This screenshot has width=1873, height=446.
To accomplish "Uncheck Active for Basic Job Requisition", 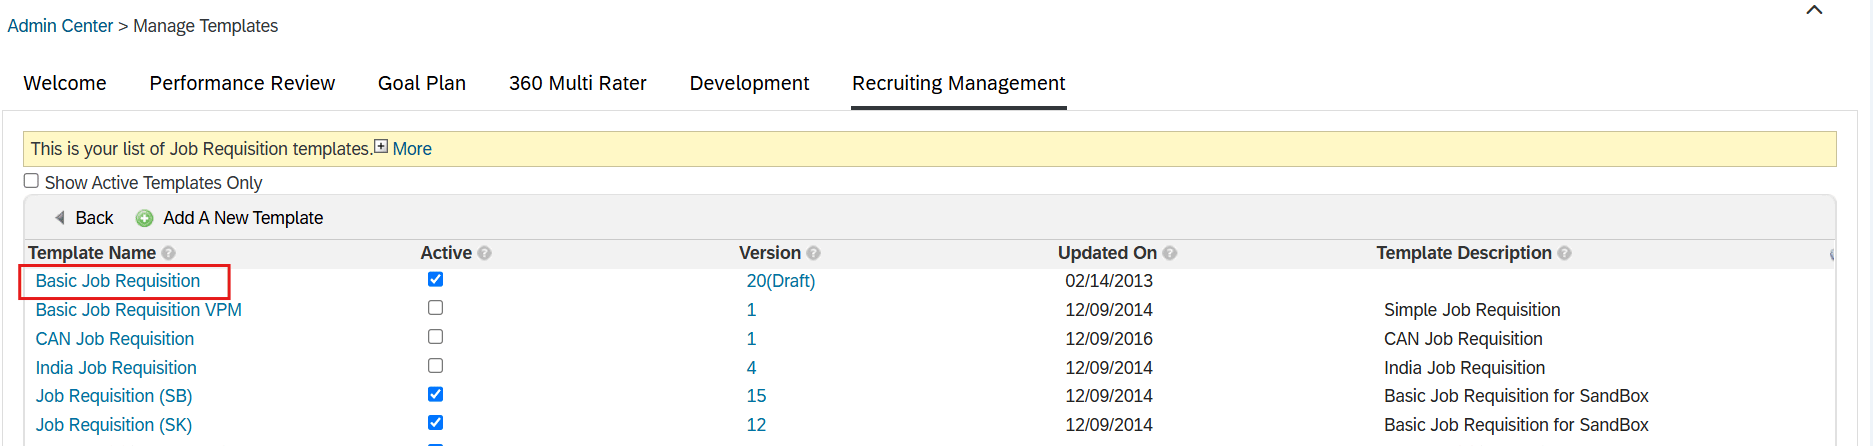I will point(435,279).
